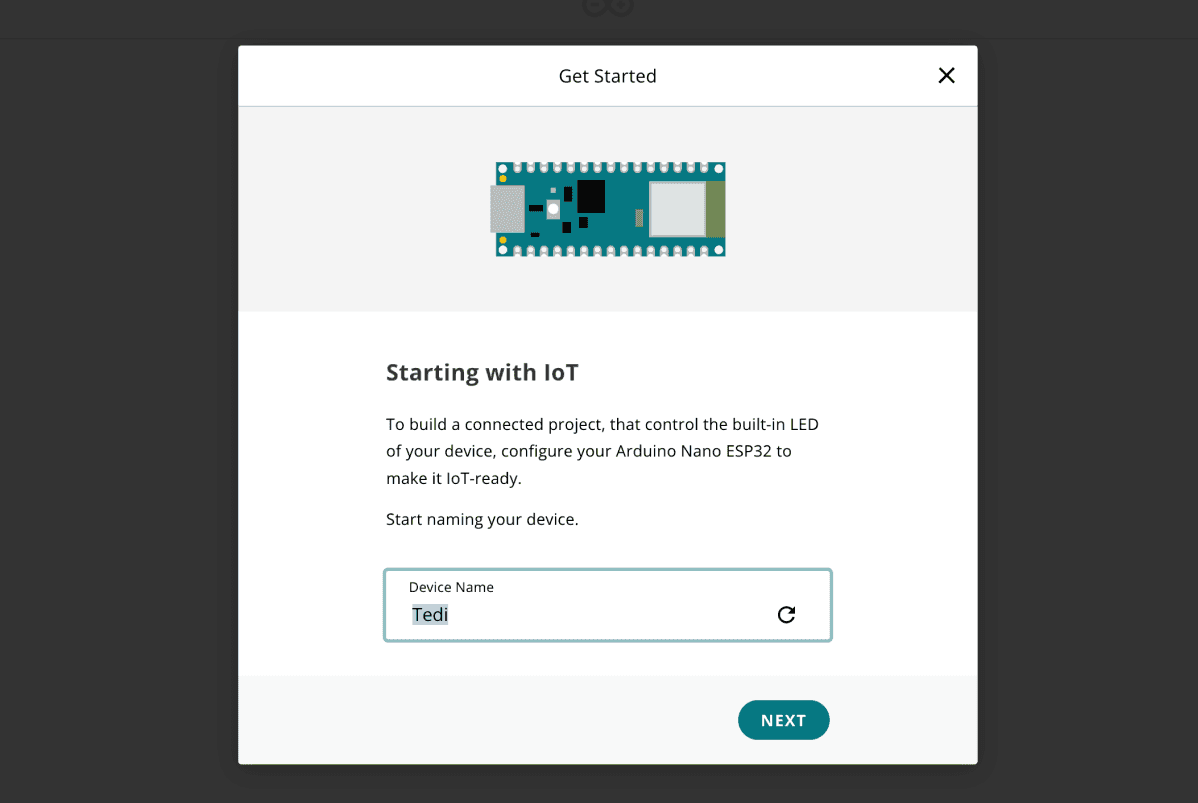This screenshot has width=1198, height=803.
Task: Click the Arduino logo behind the dialog
Action: [607, 8]
